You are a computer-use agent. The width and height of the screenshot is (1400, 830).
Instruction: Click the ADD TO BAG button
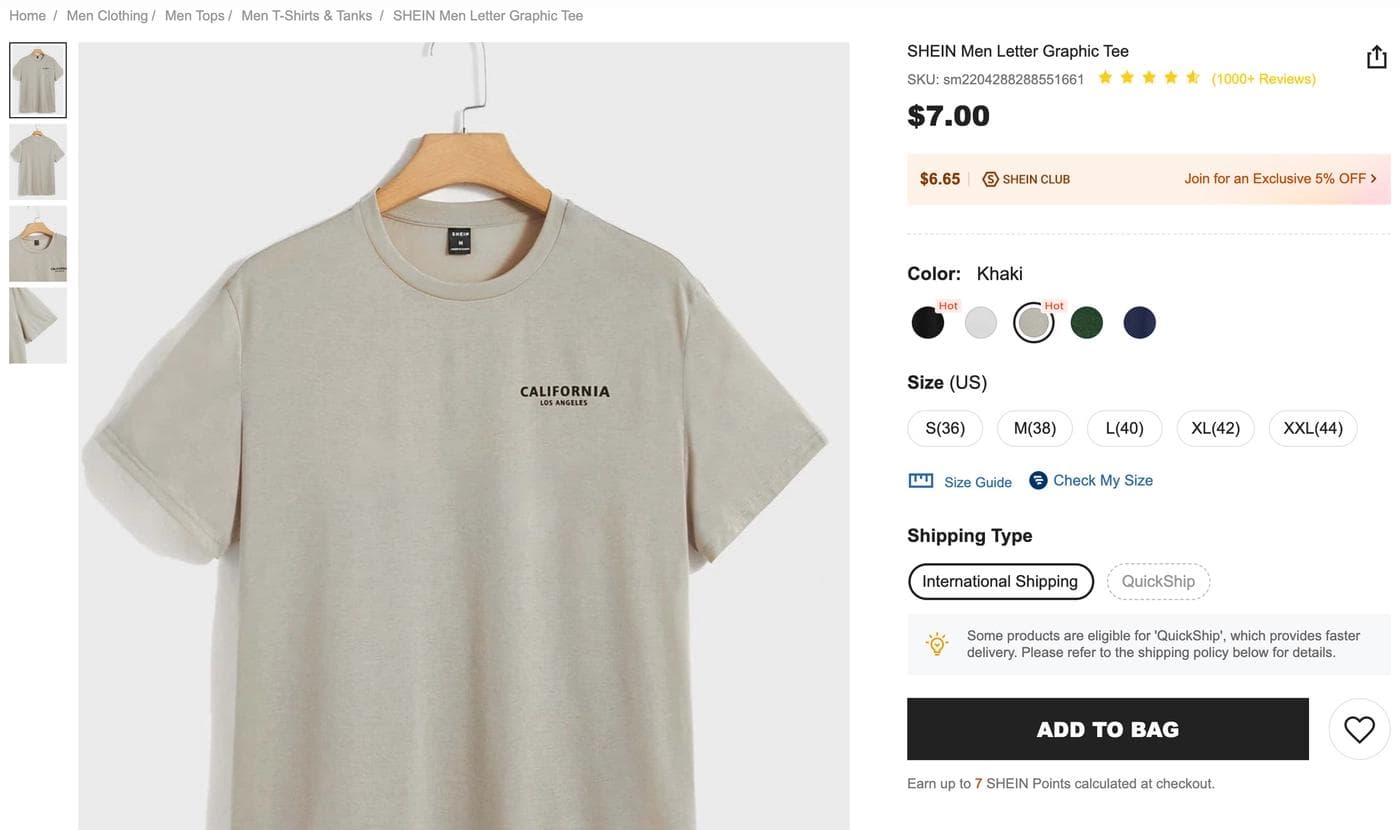pos(1107,729)
